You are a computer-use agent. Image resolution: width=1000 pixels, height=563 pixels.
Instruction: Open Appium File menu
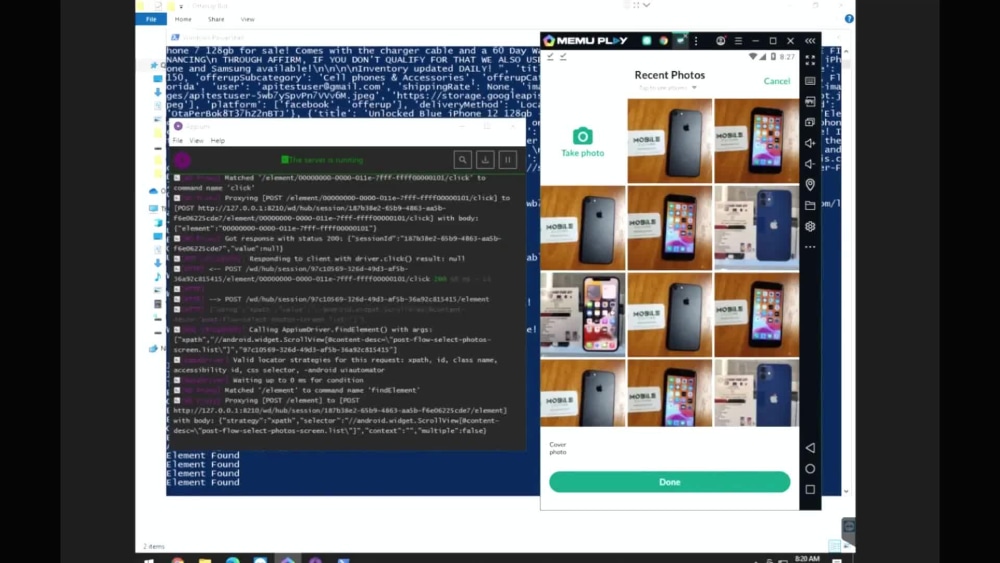[x=178, y=140]
